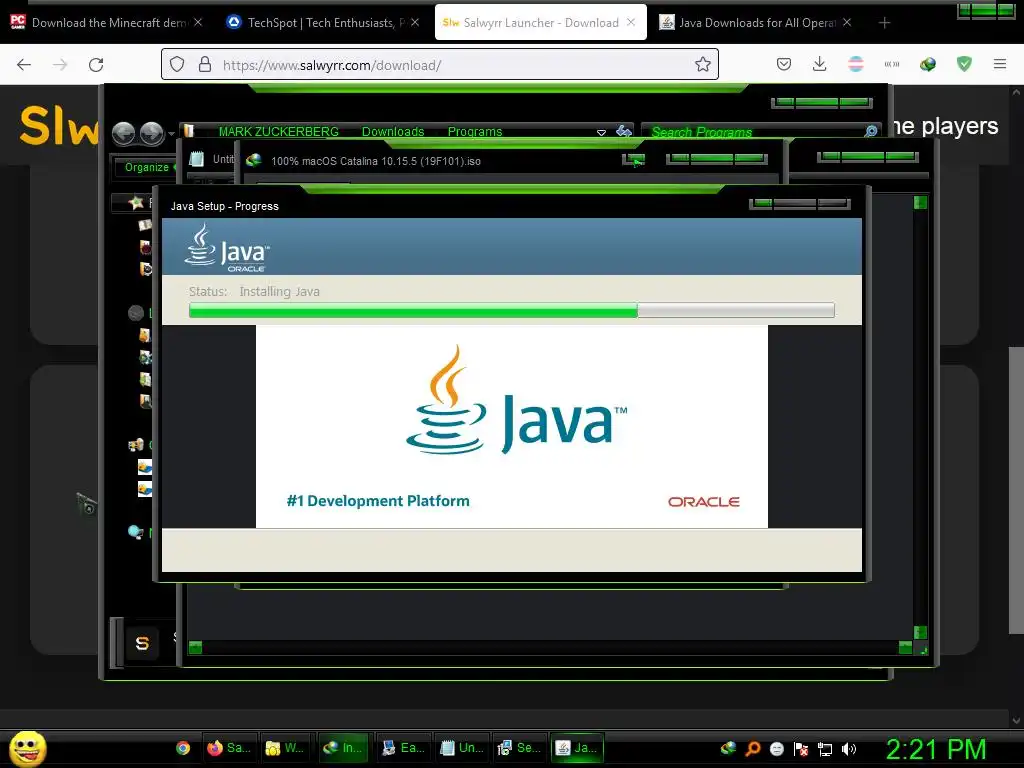The width and height of the screenshot is (1024, 768).
Task: Refresh the Explorer address bar location
Action: coord(624,131)
